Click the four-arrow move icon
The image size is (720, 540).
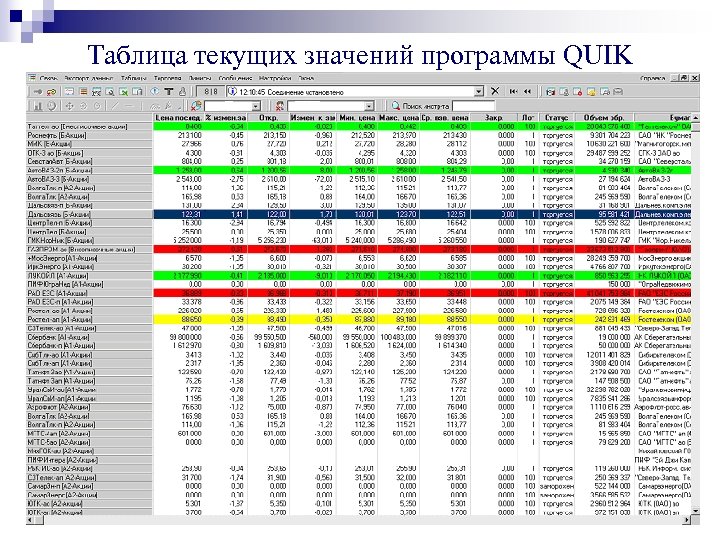(x=70, y=106)
